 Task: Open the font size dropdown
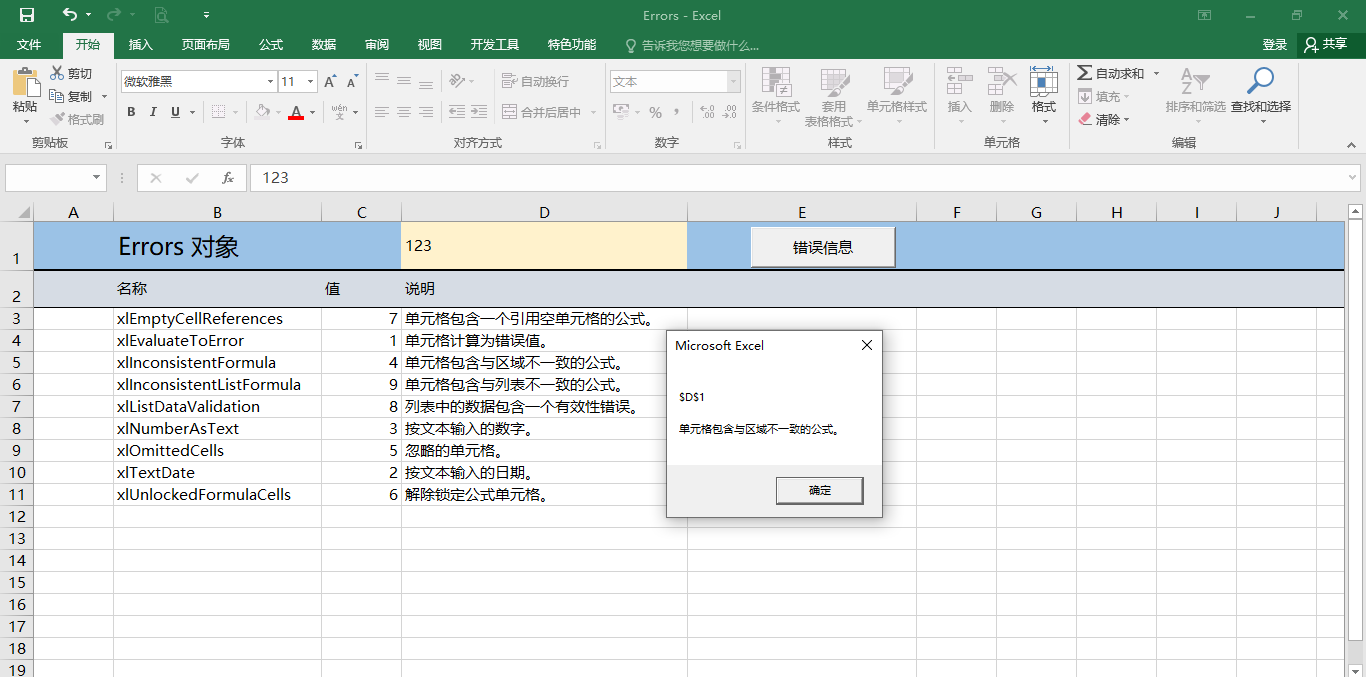coord(311,82)
